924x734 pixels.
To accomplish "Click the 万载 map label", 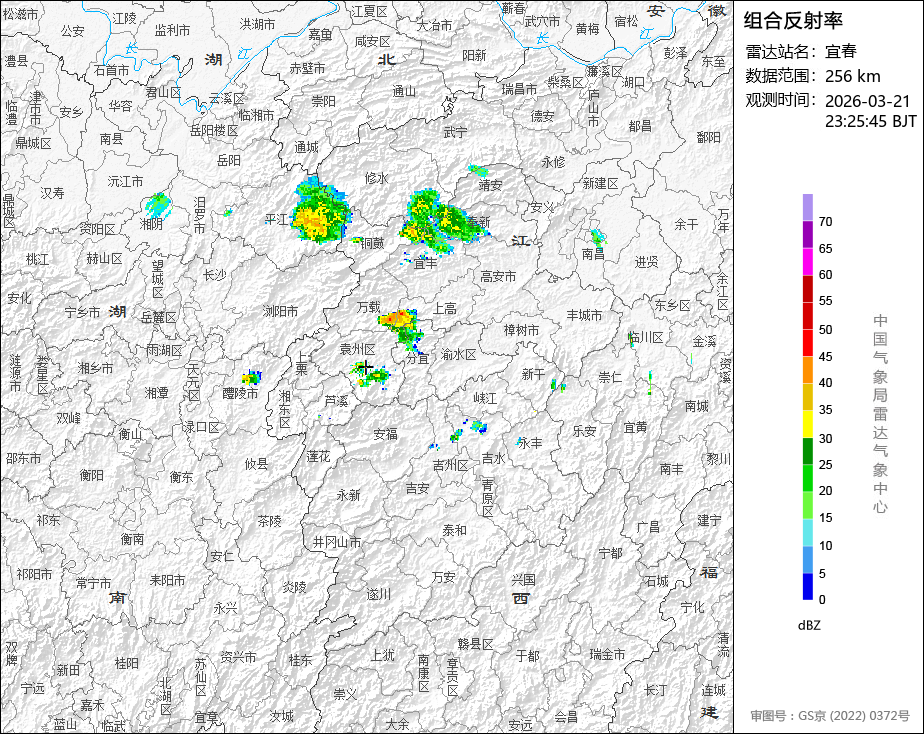I will (x=369, y=307).
